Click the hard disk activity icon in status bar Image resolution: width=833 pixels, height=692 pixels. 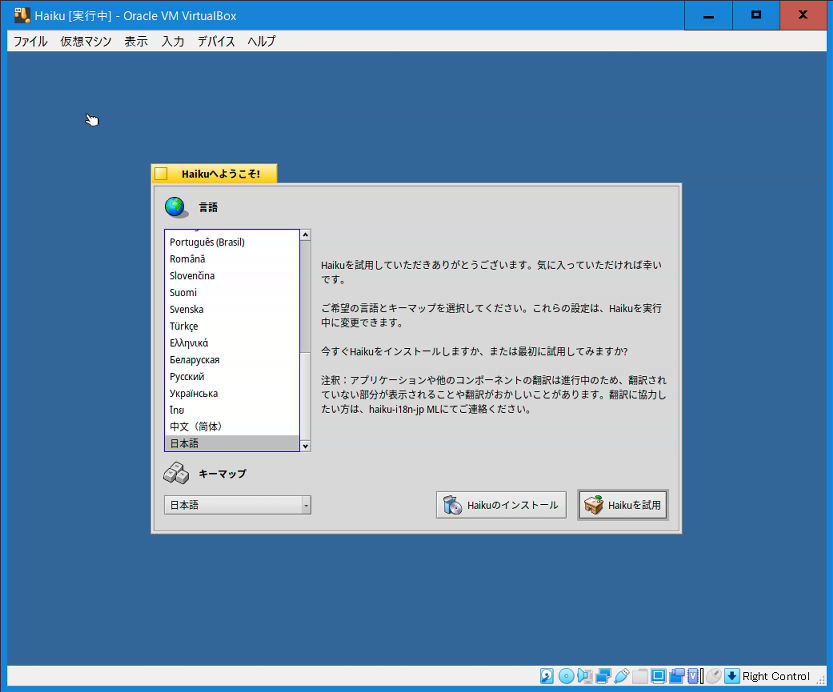click(547, 676)
